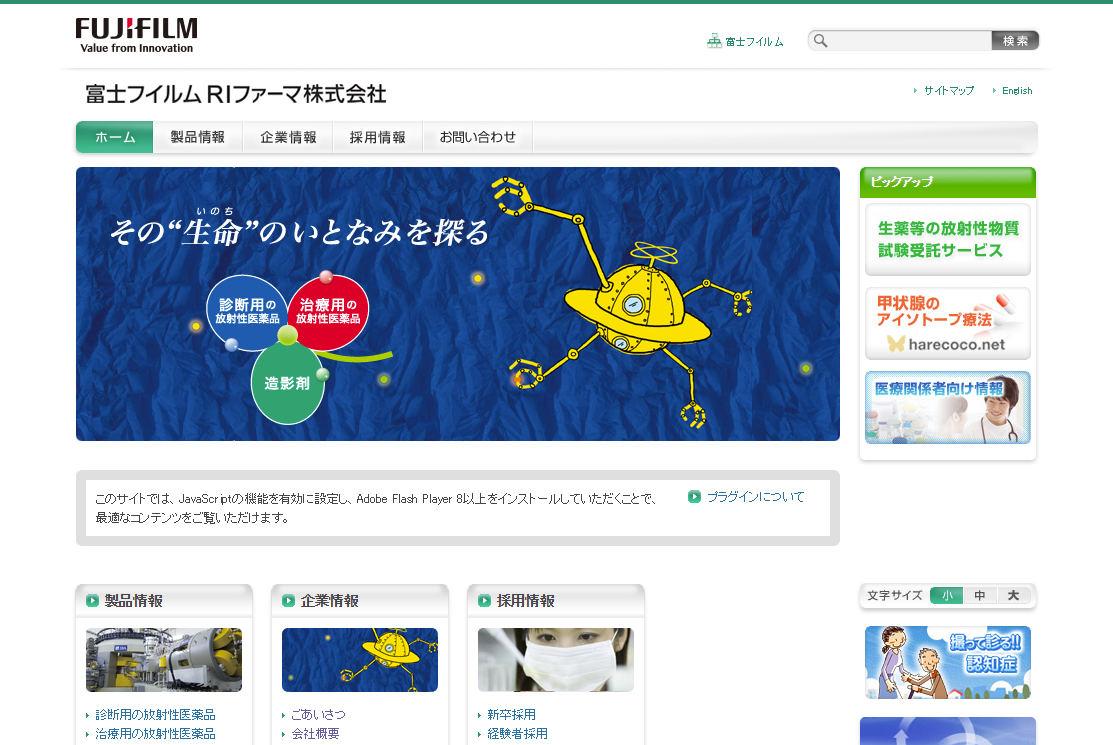Open the 採用情報 navigation tab
The height and width of the screenshot is (745, 1113).
(378, 137)
